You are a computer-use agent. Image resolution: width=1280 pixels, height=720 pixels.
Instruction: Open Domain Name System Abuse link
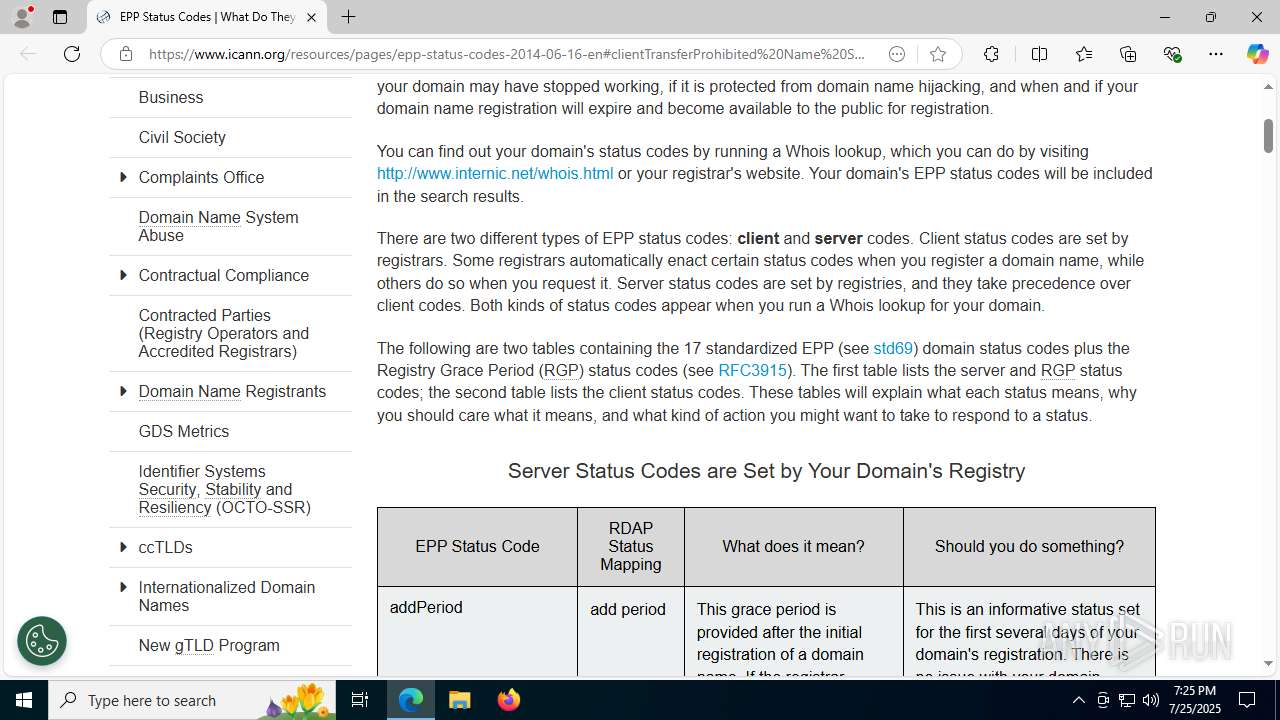(x=218, y=226)
